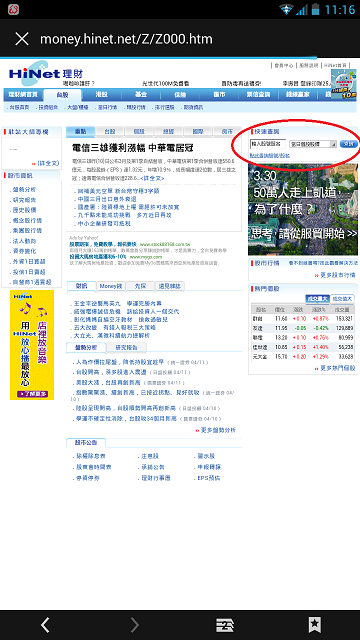Image resolution: width=360 pixels, height=640 pixels.
Task: Go back using the browser back arrow
Action: (x=45, y=625)
